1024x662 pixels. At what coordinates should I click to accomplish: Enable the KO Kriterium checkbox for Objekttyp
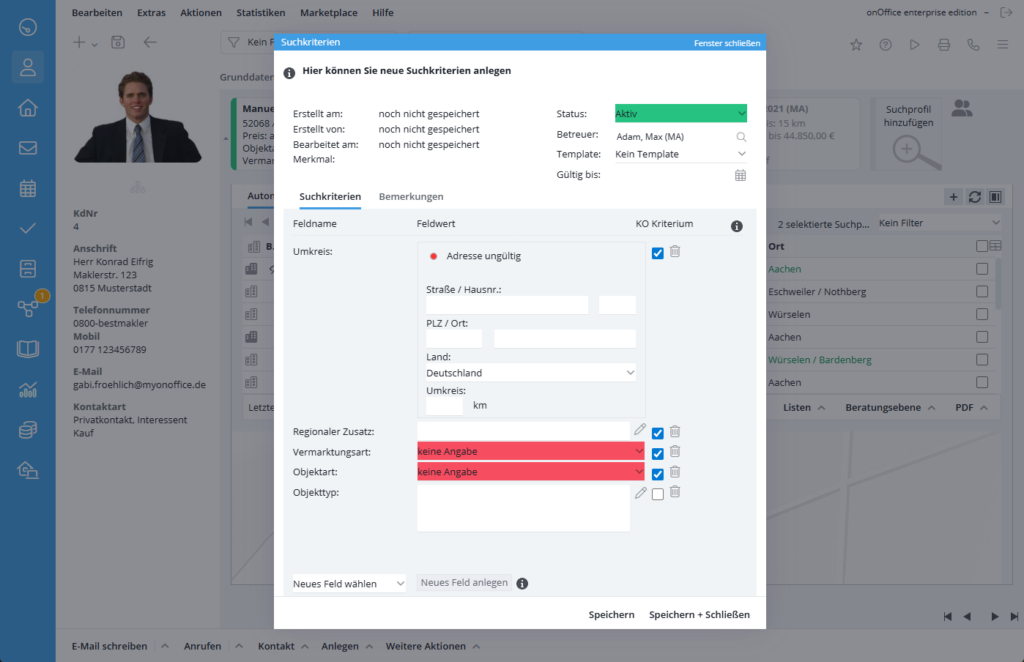(x=657, y=494)
